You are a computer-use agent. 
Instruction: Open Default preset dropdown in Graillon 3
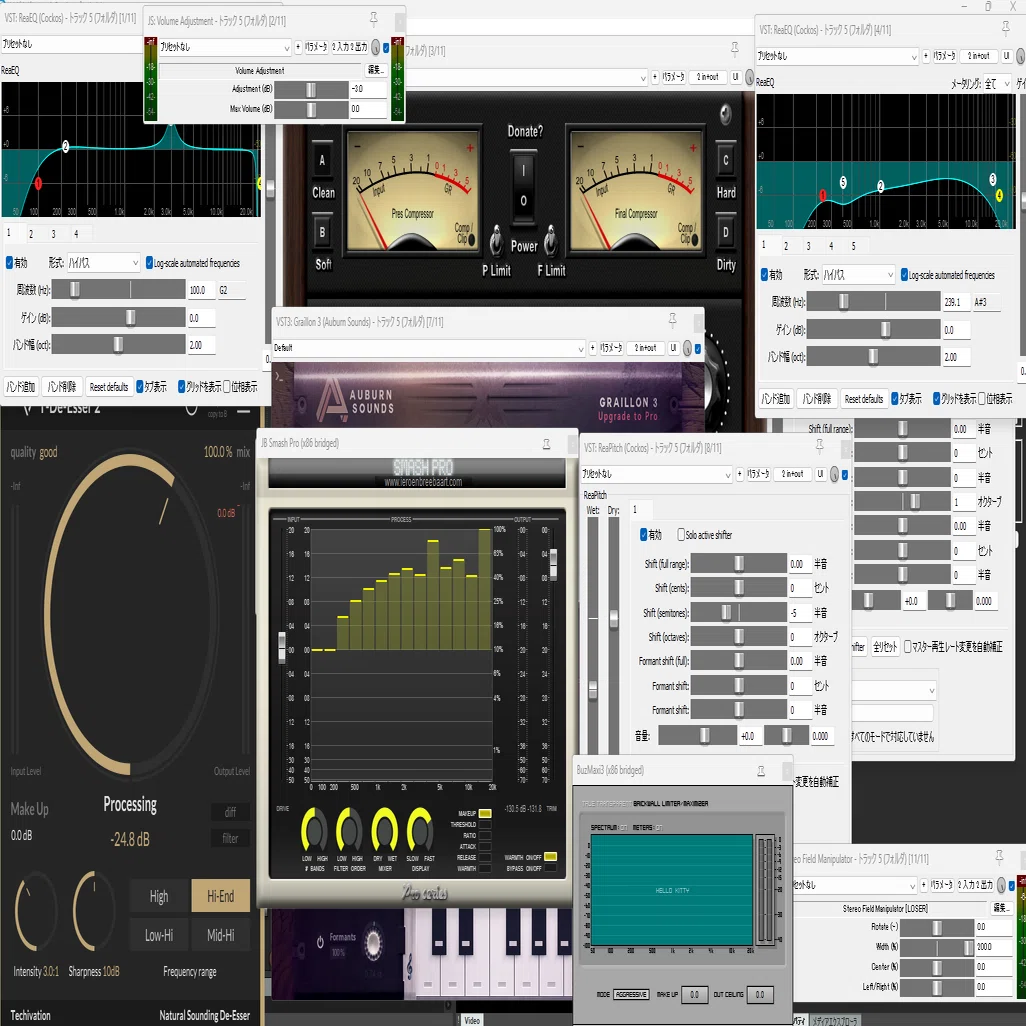click(429, 348)
